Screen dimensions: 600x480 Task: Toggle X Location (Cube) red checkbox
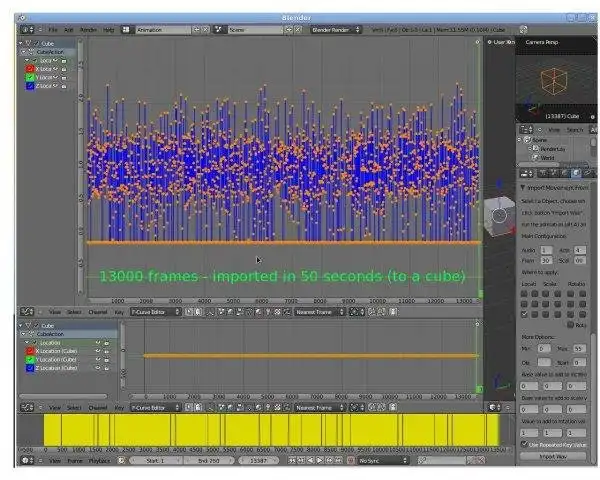pyautogui.click(x=29, y=351)
